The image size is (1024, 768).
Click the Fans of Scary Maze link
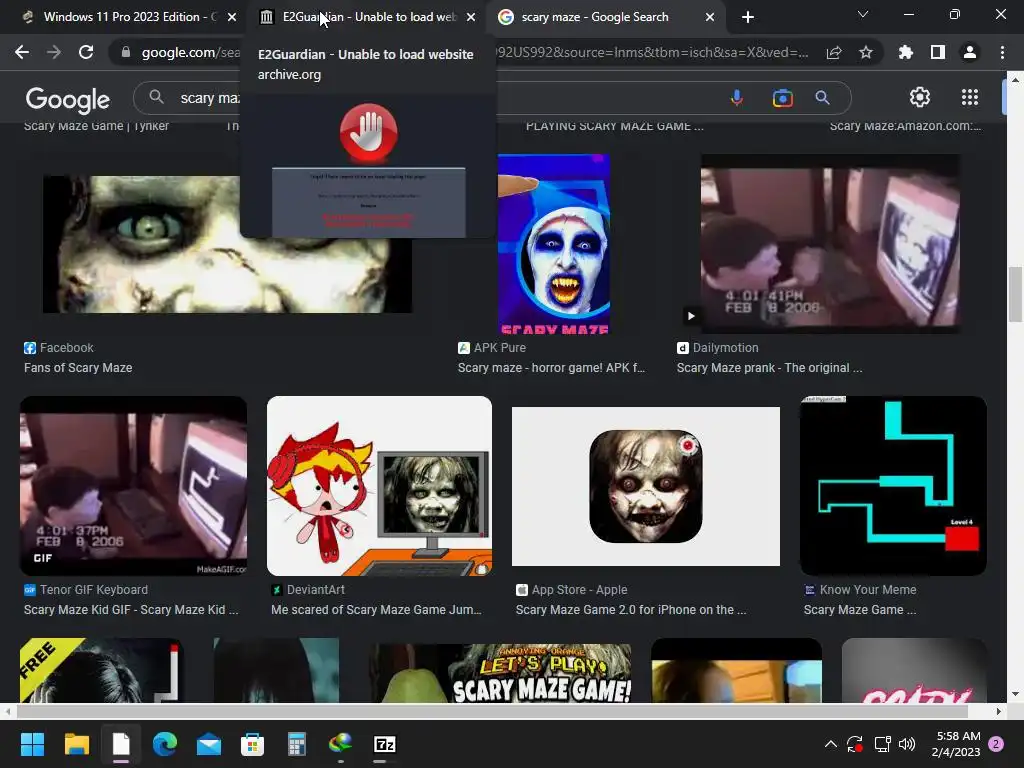(78, 368)
